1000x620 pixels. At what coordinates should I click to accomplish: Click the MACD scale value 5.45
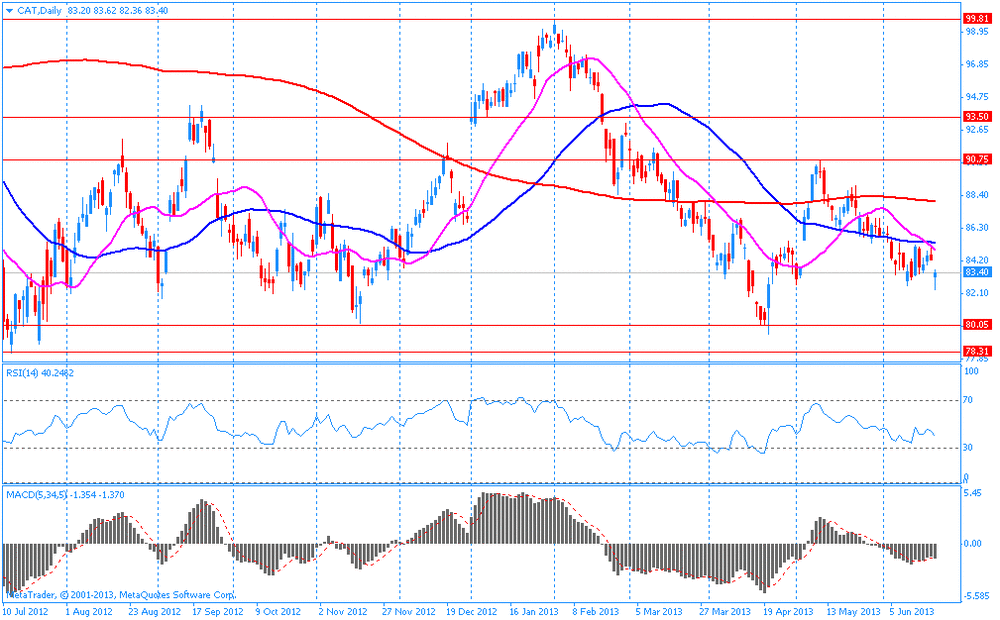[973, 493]
